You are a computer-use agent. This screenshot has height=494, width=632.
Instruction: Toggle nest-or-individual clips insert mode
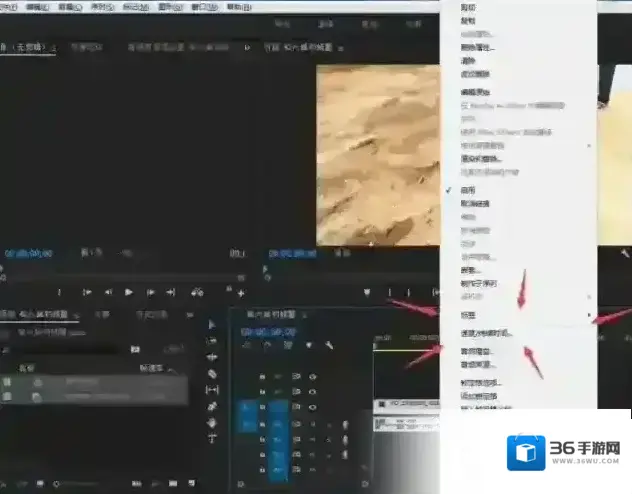(246, 345)
